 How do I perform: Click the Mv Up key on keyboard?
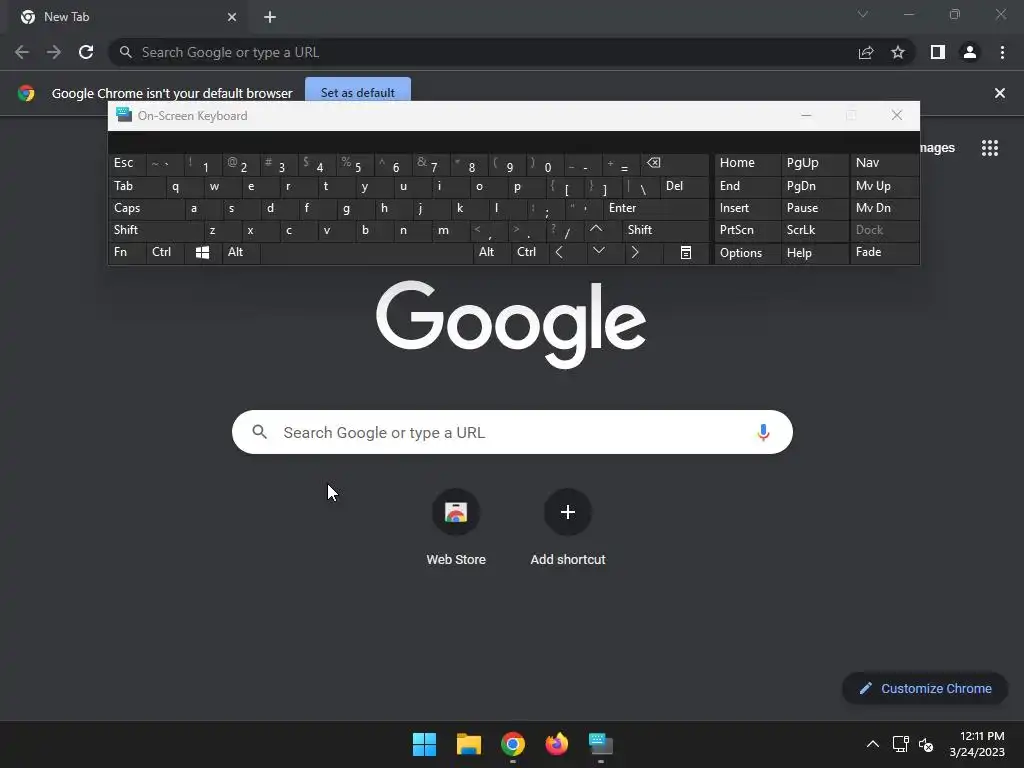coord(884,186)
